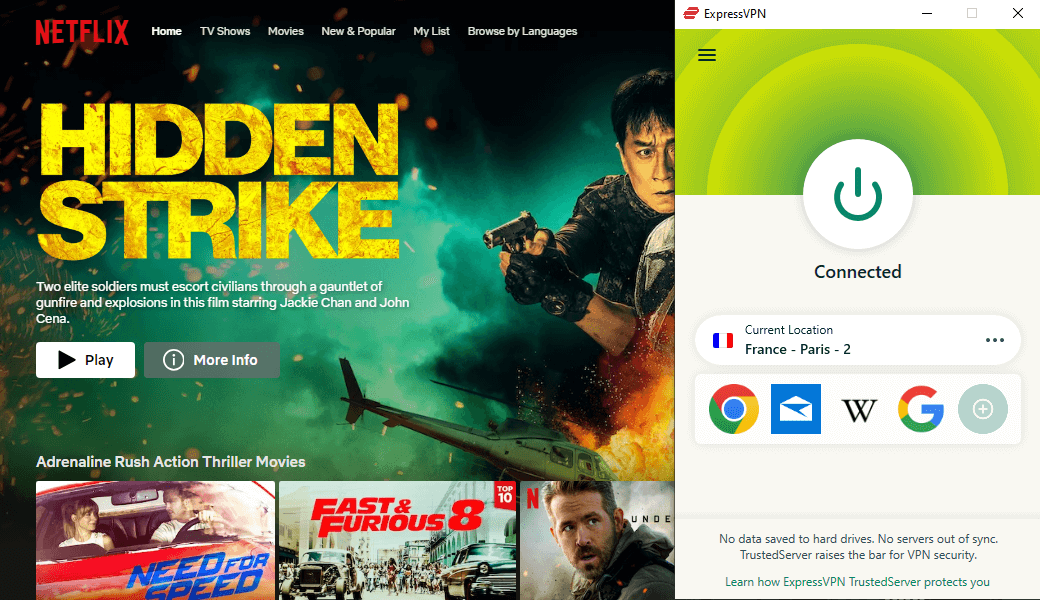Open the TV Shows tab
Screen dimensions: 1040x600
(225, 31)
